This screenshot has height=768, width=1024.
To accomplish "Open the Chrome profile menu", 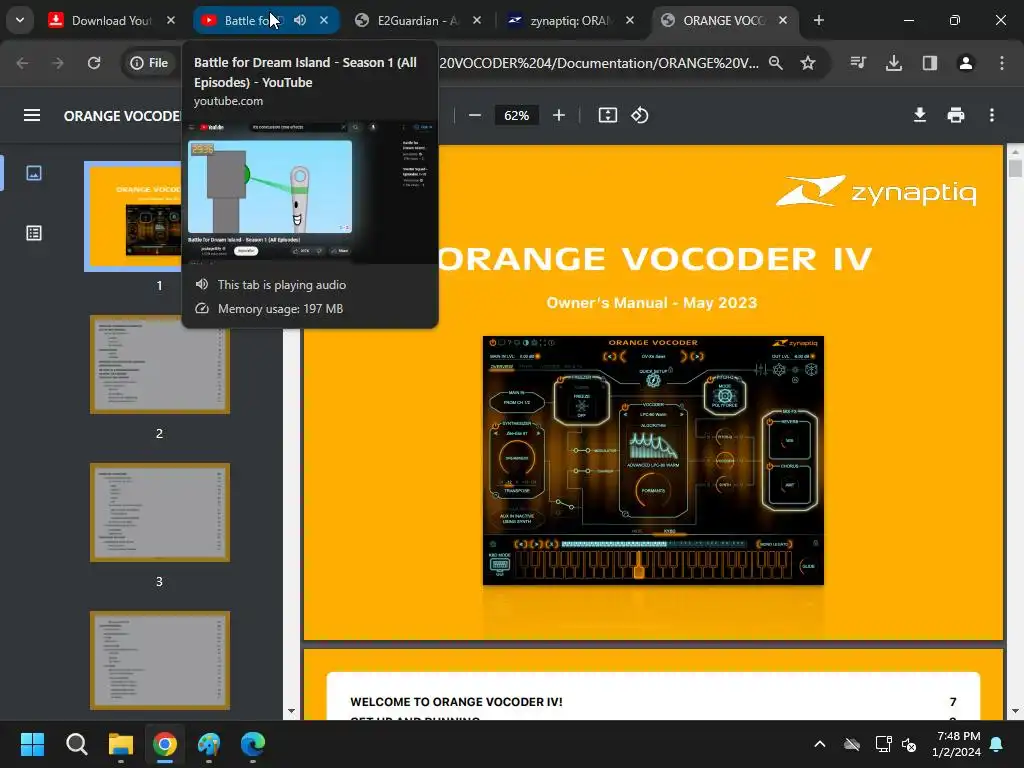I will 966,63.
